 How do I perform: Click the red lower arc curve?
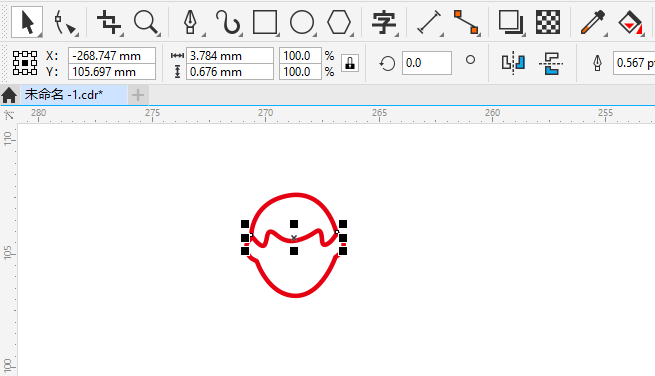(295, 295)
